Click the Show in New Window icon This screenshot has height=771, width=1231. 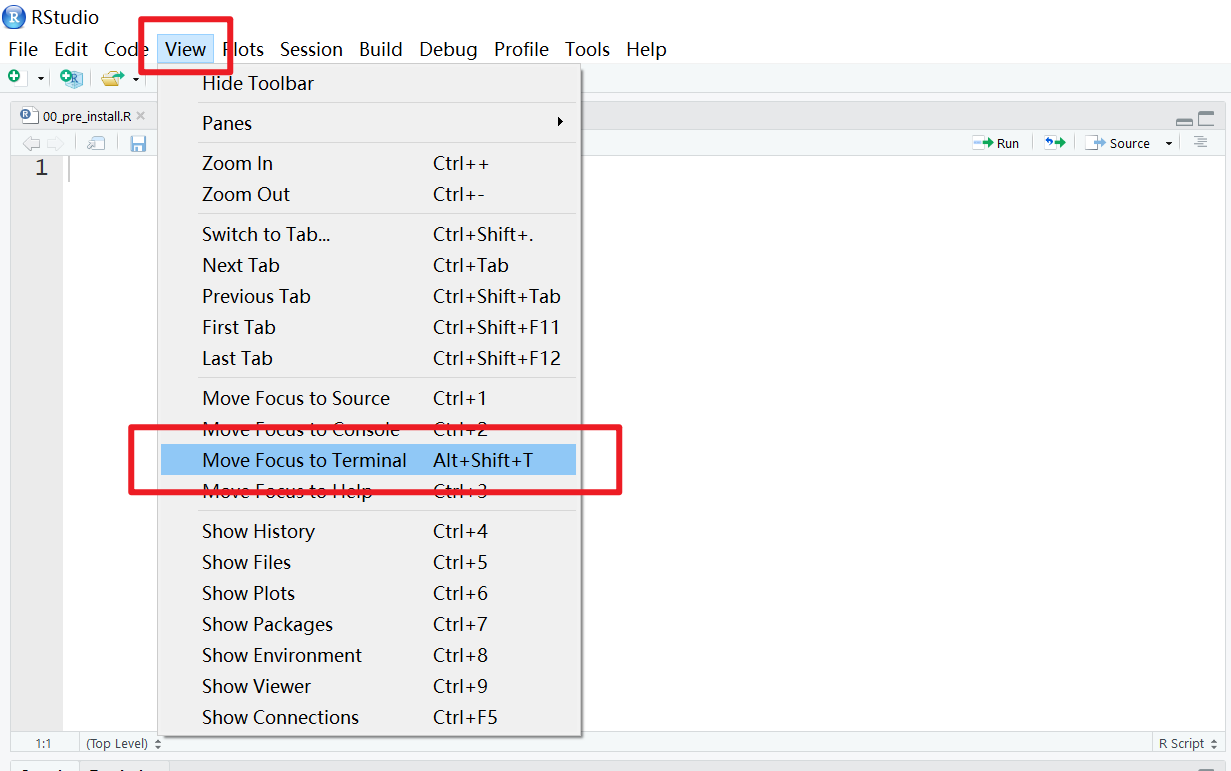pyautogui.click(x=96, y=144)
